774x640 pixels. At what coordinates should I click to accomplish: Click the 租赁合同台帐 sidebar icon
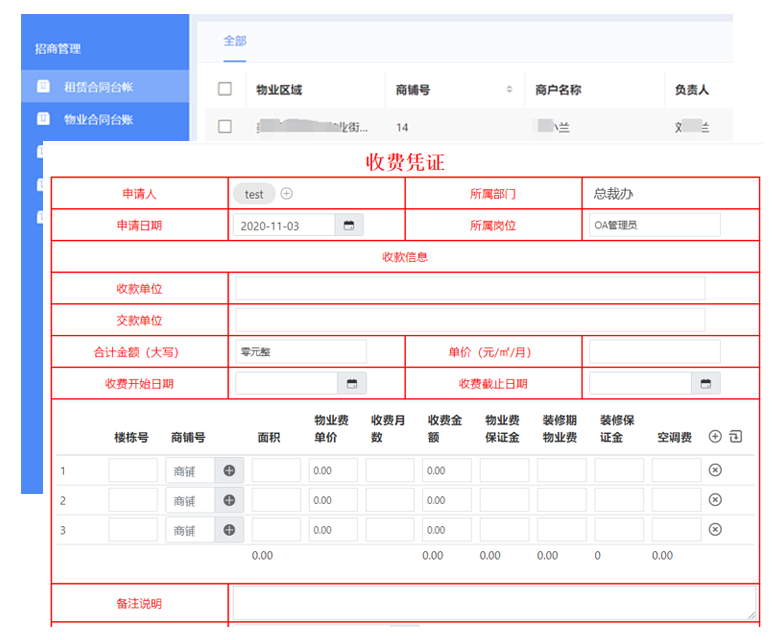click(43, 87)
